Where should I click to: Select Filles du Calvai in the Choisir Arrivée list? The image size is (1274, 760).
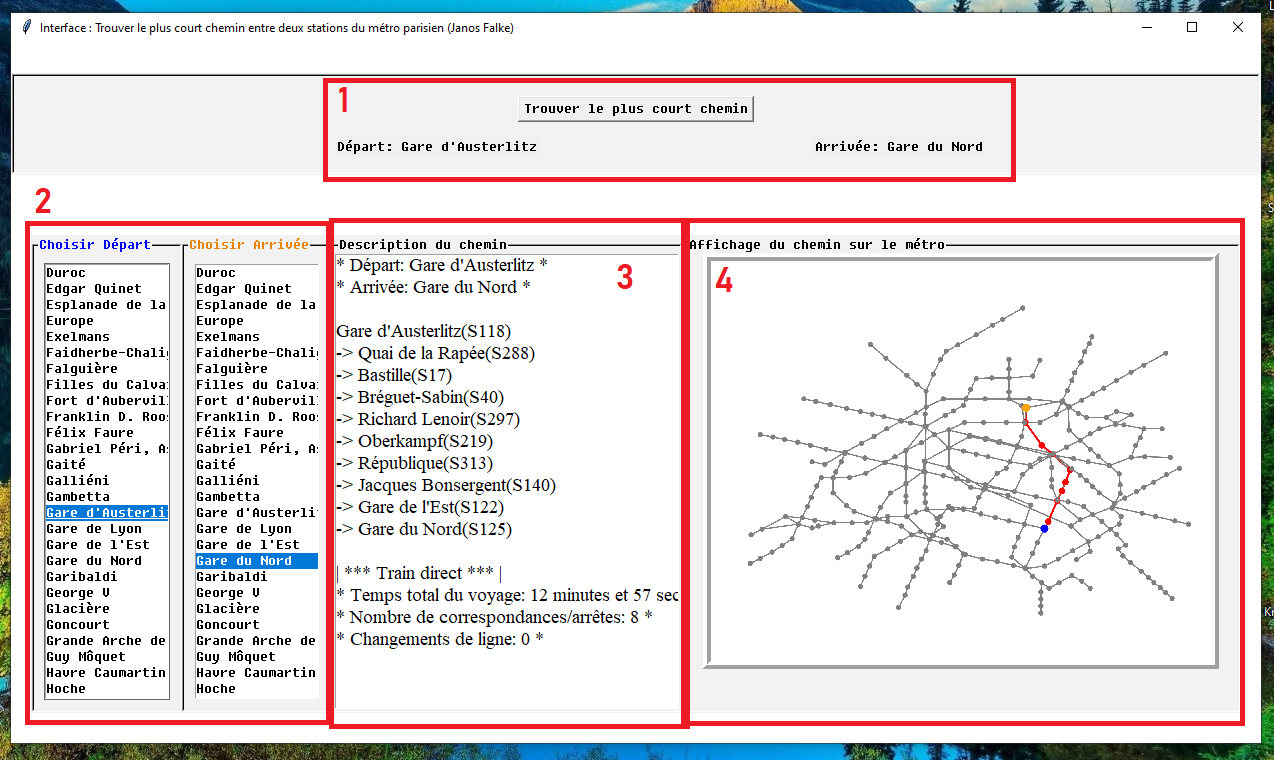pyautogui.click(x=256, y=385)
